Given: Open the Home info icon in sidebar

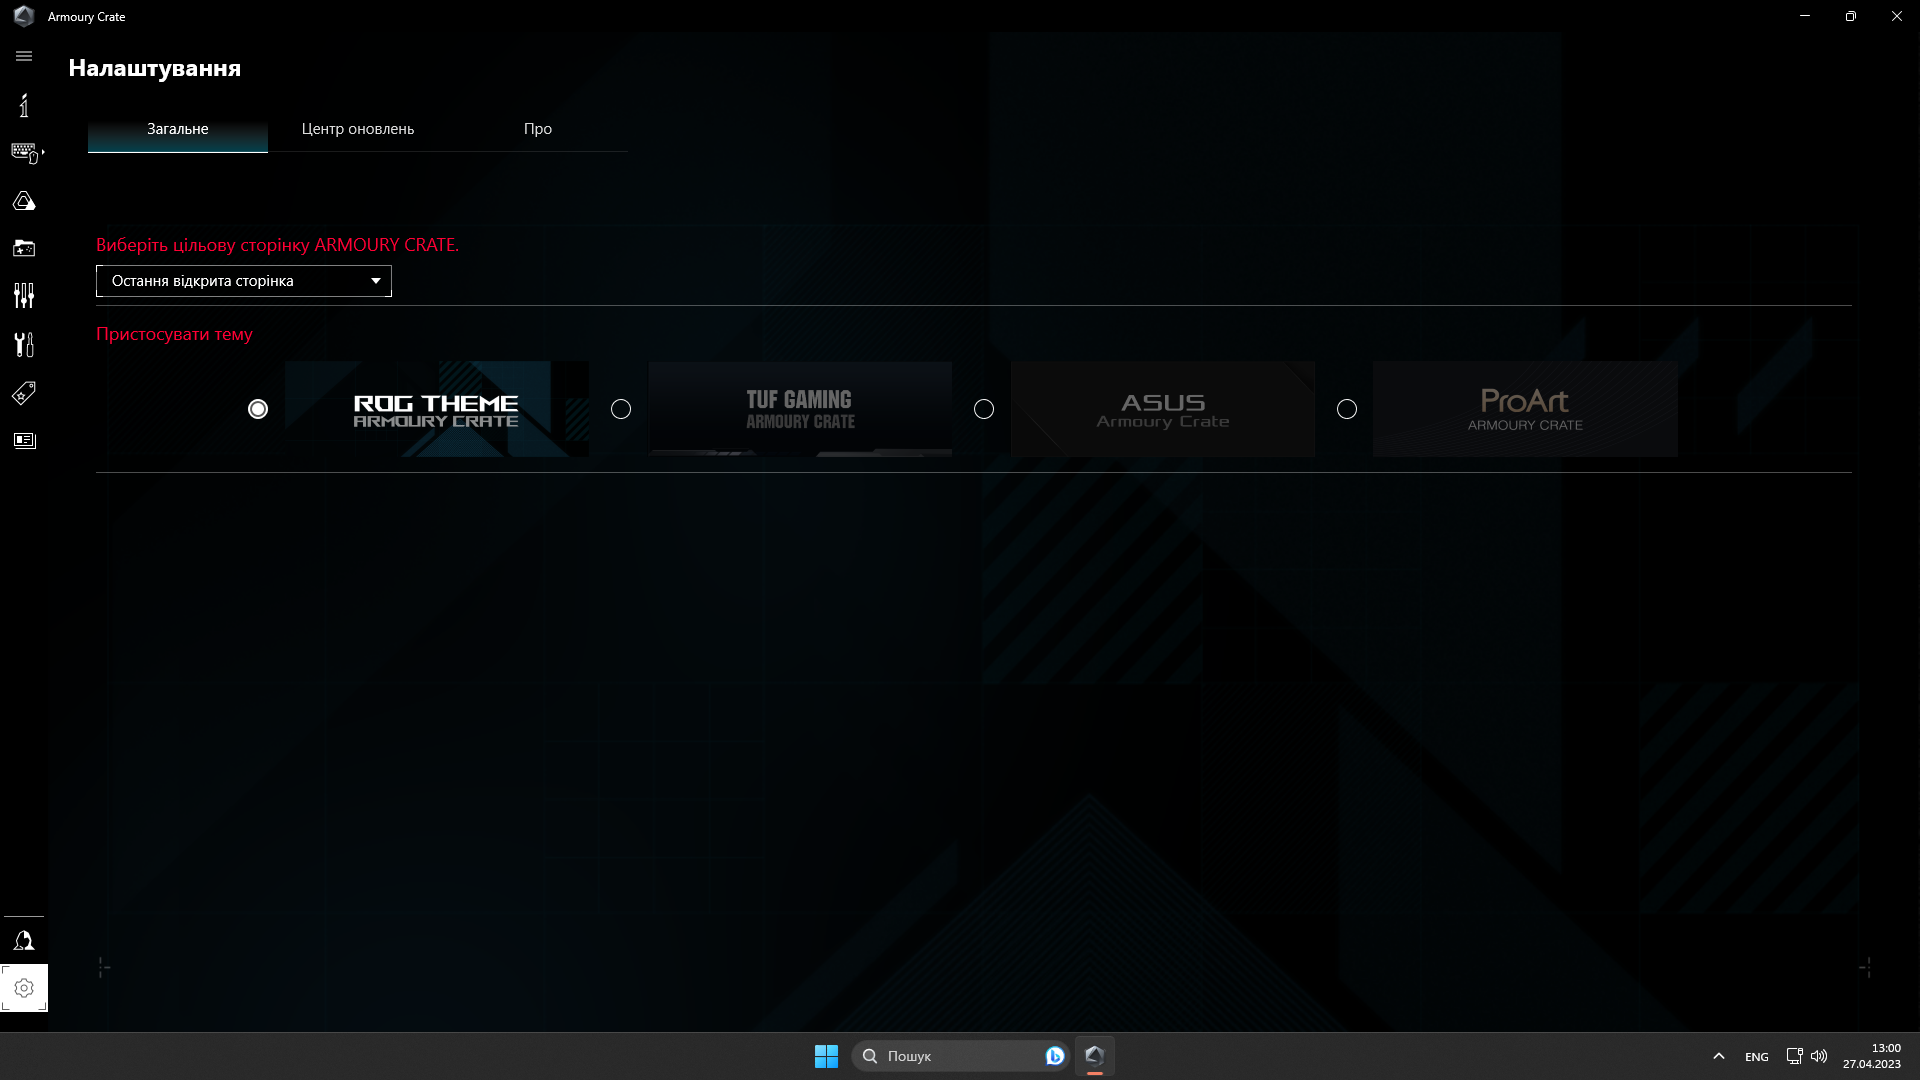Looking at the screenshot, I should [24, 105].
